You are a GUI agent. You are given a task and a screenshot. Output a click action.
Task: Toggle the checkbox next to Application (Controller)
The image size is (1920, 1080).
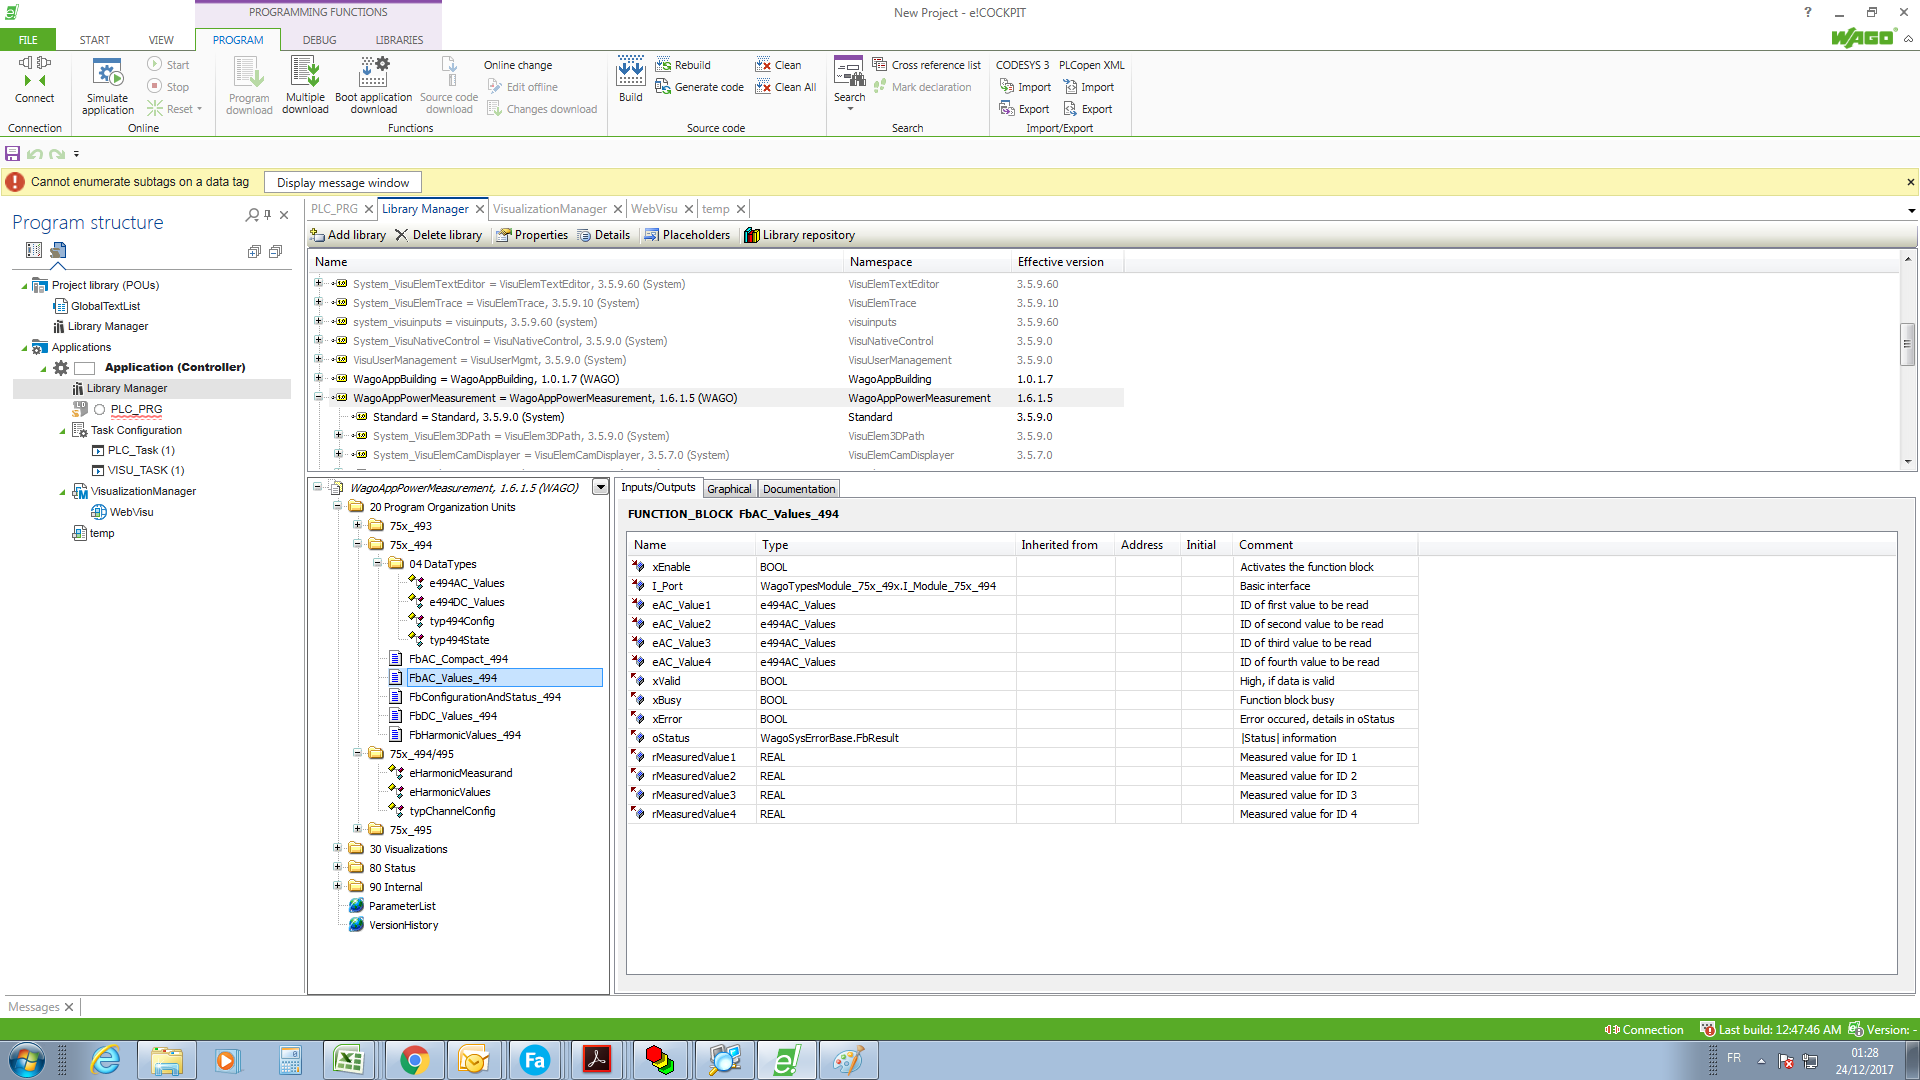(85, 368)
